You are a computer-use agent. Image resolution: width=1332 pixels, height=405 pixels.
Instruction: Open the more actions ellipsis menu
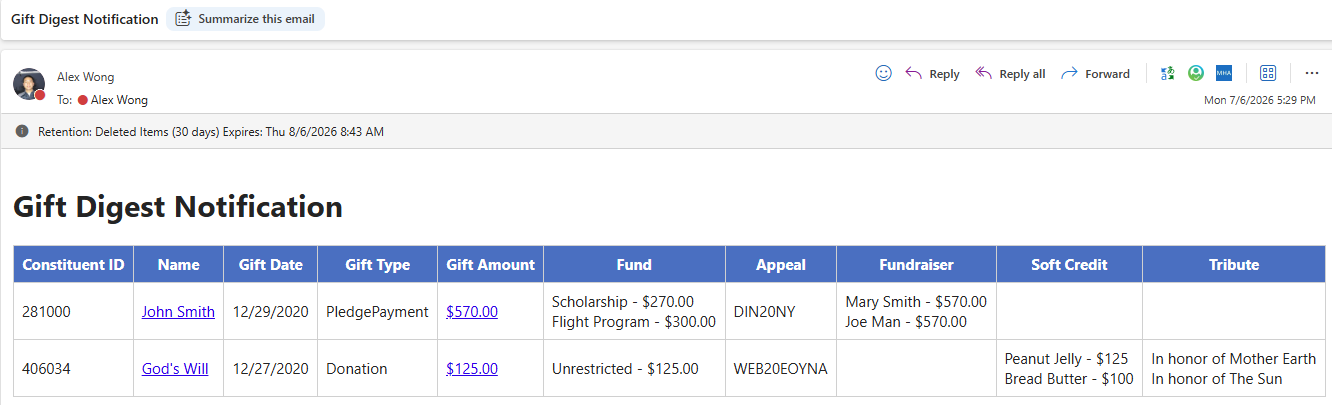1311,73
